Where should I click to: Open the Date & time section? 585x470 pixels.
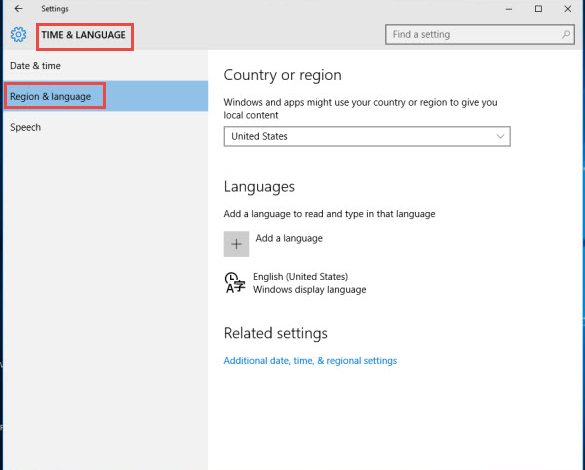click(35, 66)
